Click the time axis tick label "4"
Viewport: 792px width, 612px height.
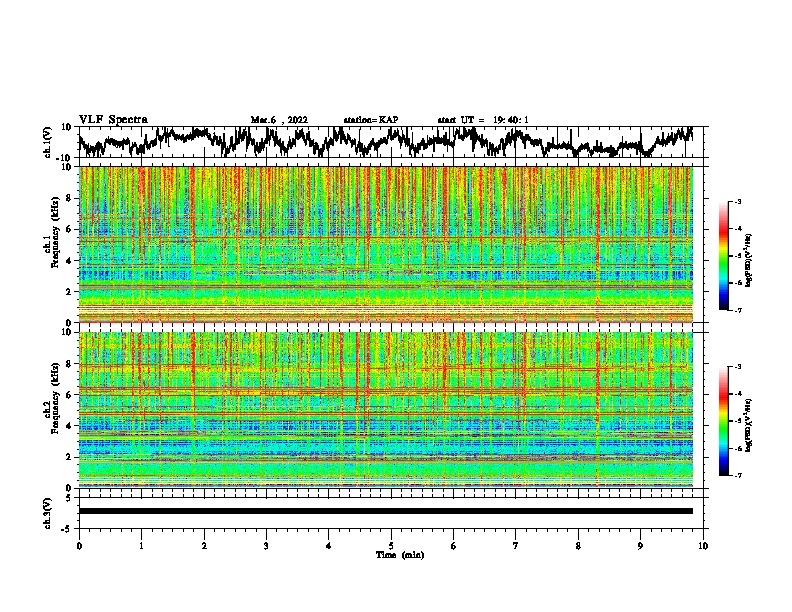[329, 546]
